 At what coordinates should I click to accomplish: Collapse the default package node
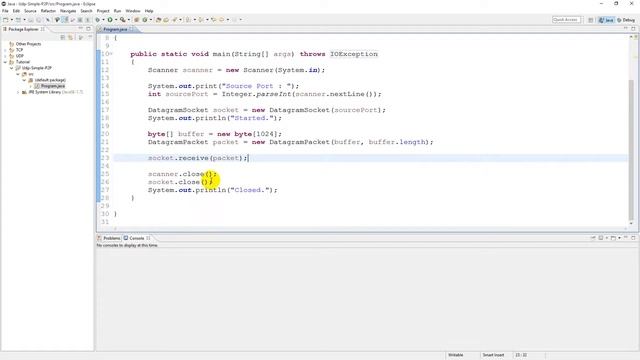[x=24, y=80]
